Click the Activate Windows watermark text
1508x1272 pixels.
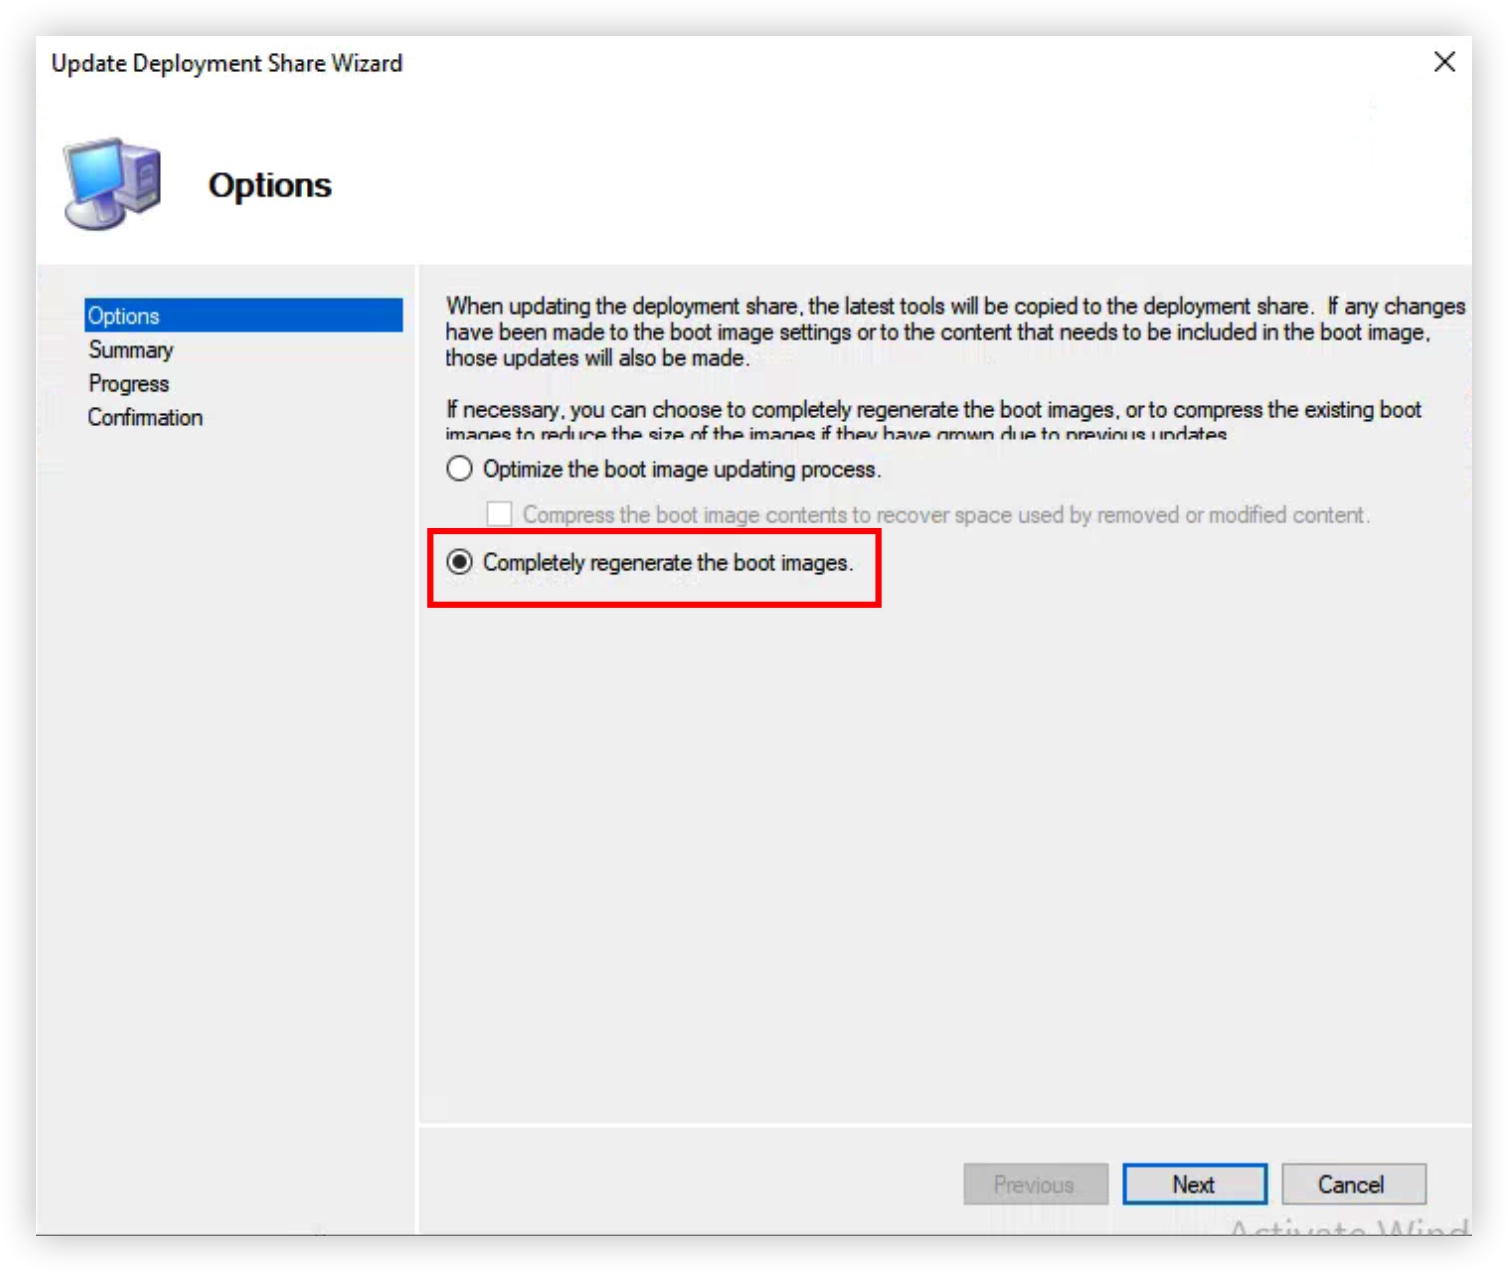point(1348,1226)
